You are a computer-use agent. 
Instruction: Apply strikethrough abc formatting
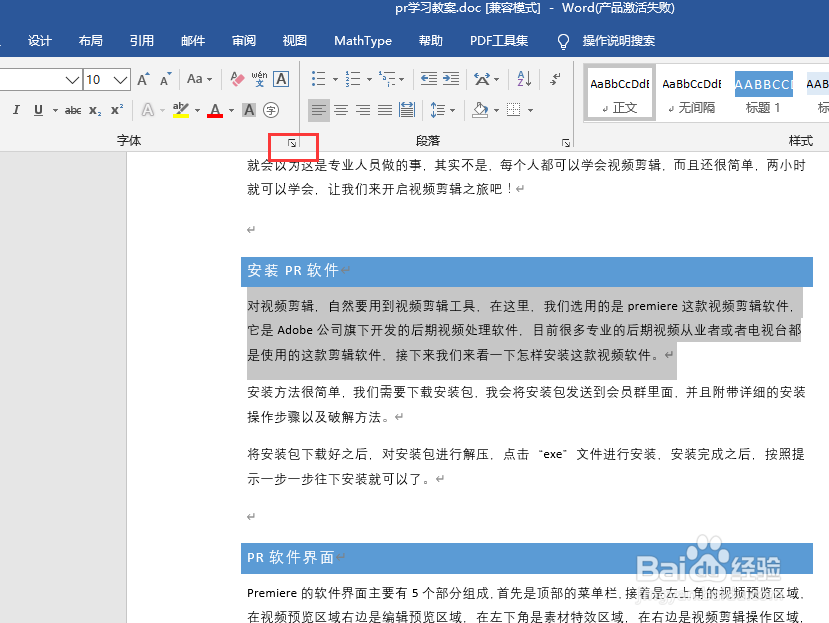click(x=72, y=110)
